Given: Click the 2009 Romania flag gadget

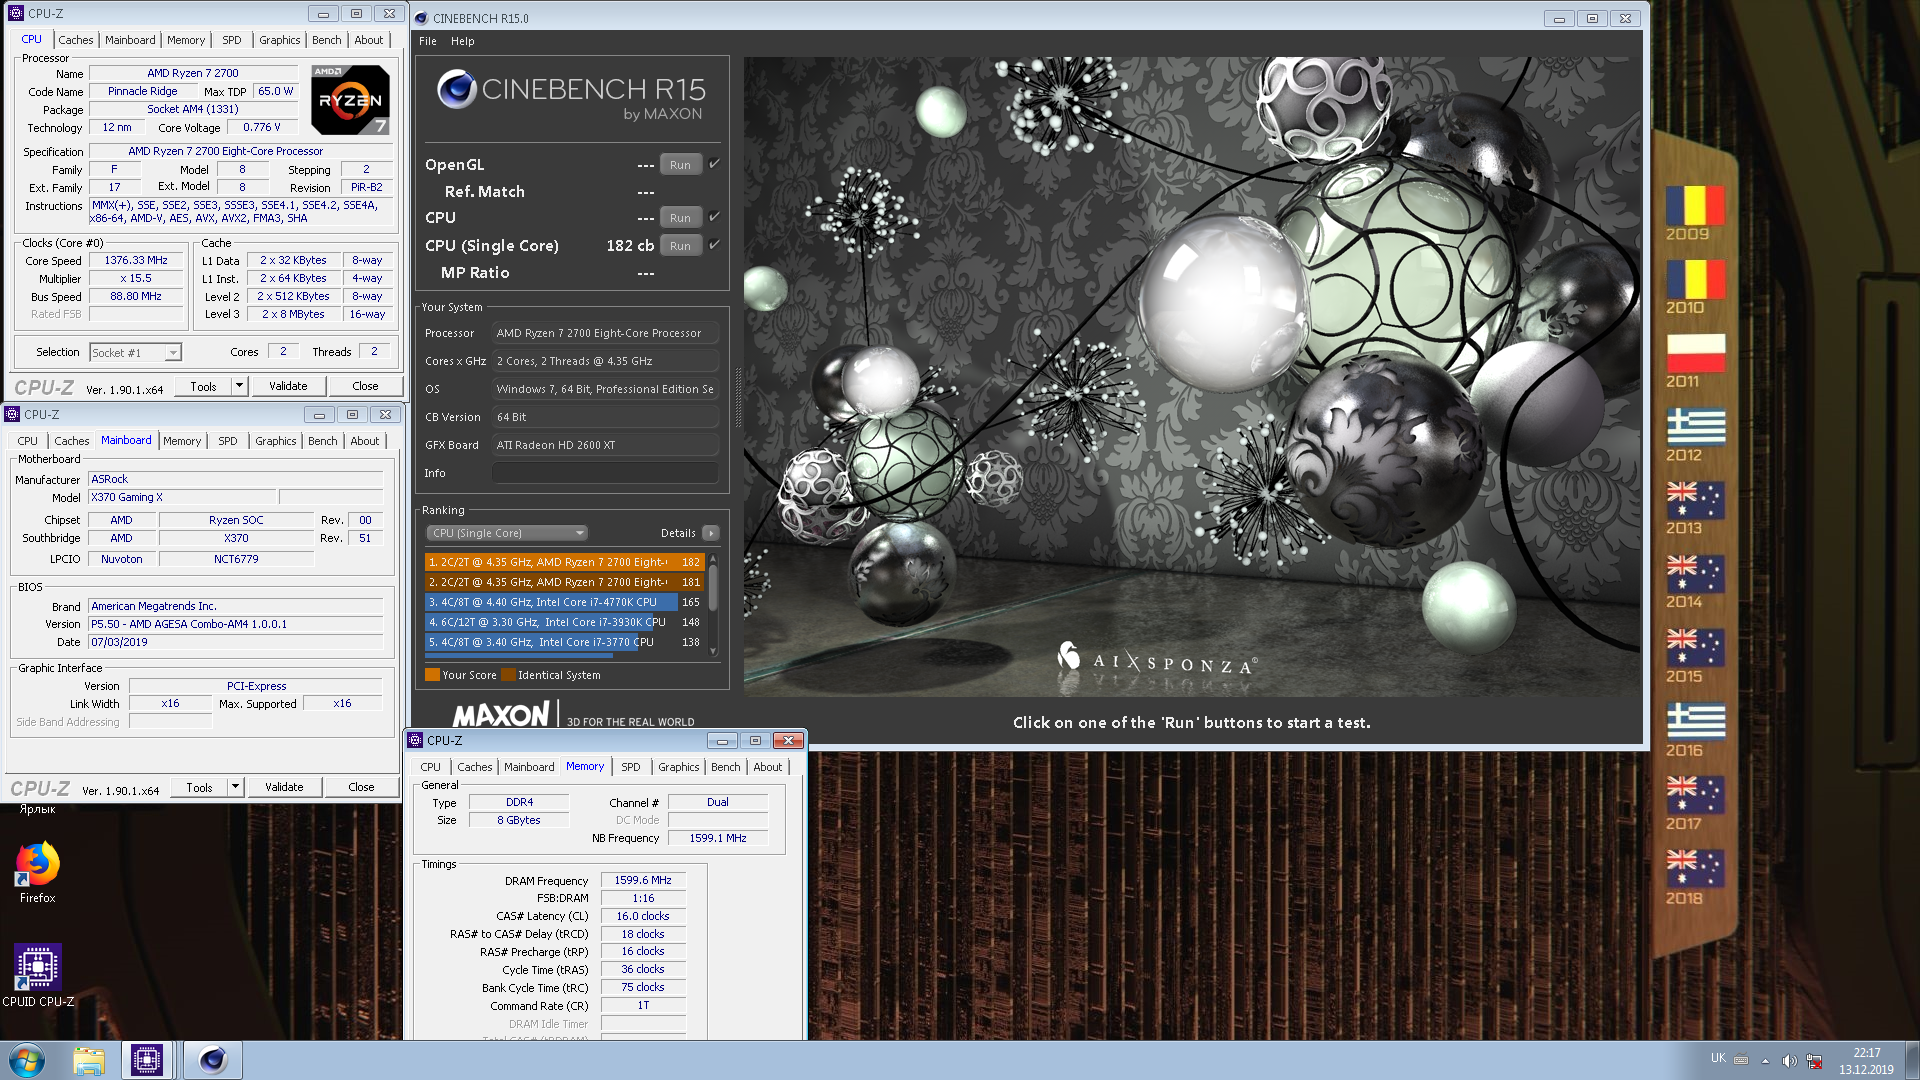Looking at the screenshot, I should (1695, 205).
